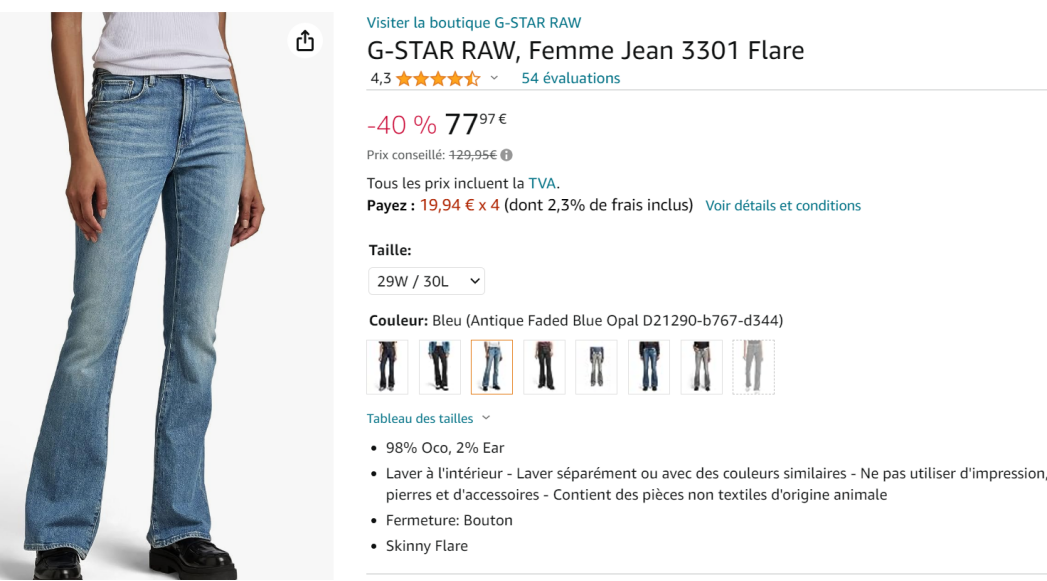Viewport: 1047px width, 581px height.
Task: Visit the G-STAR RAW boutique link
Action: [474, 22]
